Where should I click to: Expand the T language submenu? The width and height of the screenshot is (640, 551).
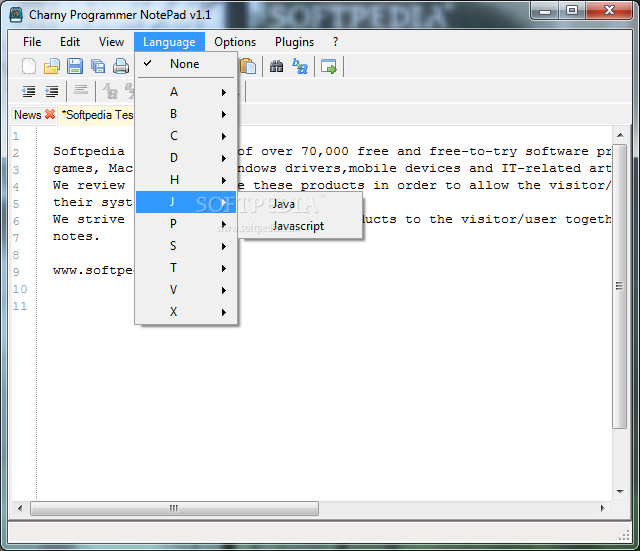tap(186, 268)
